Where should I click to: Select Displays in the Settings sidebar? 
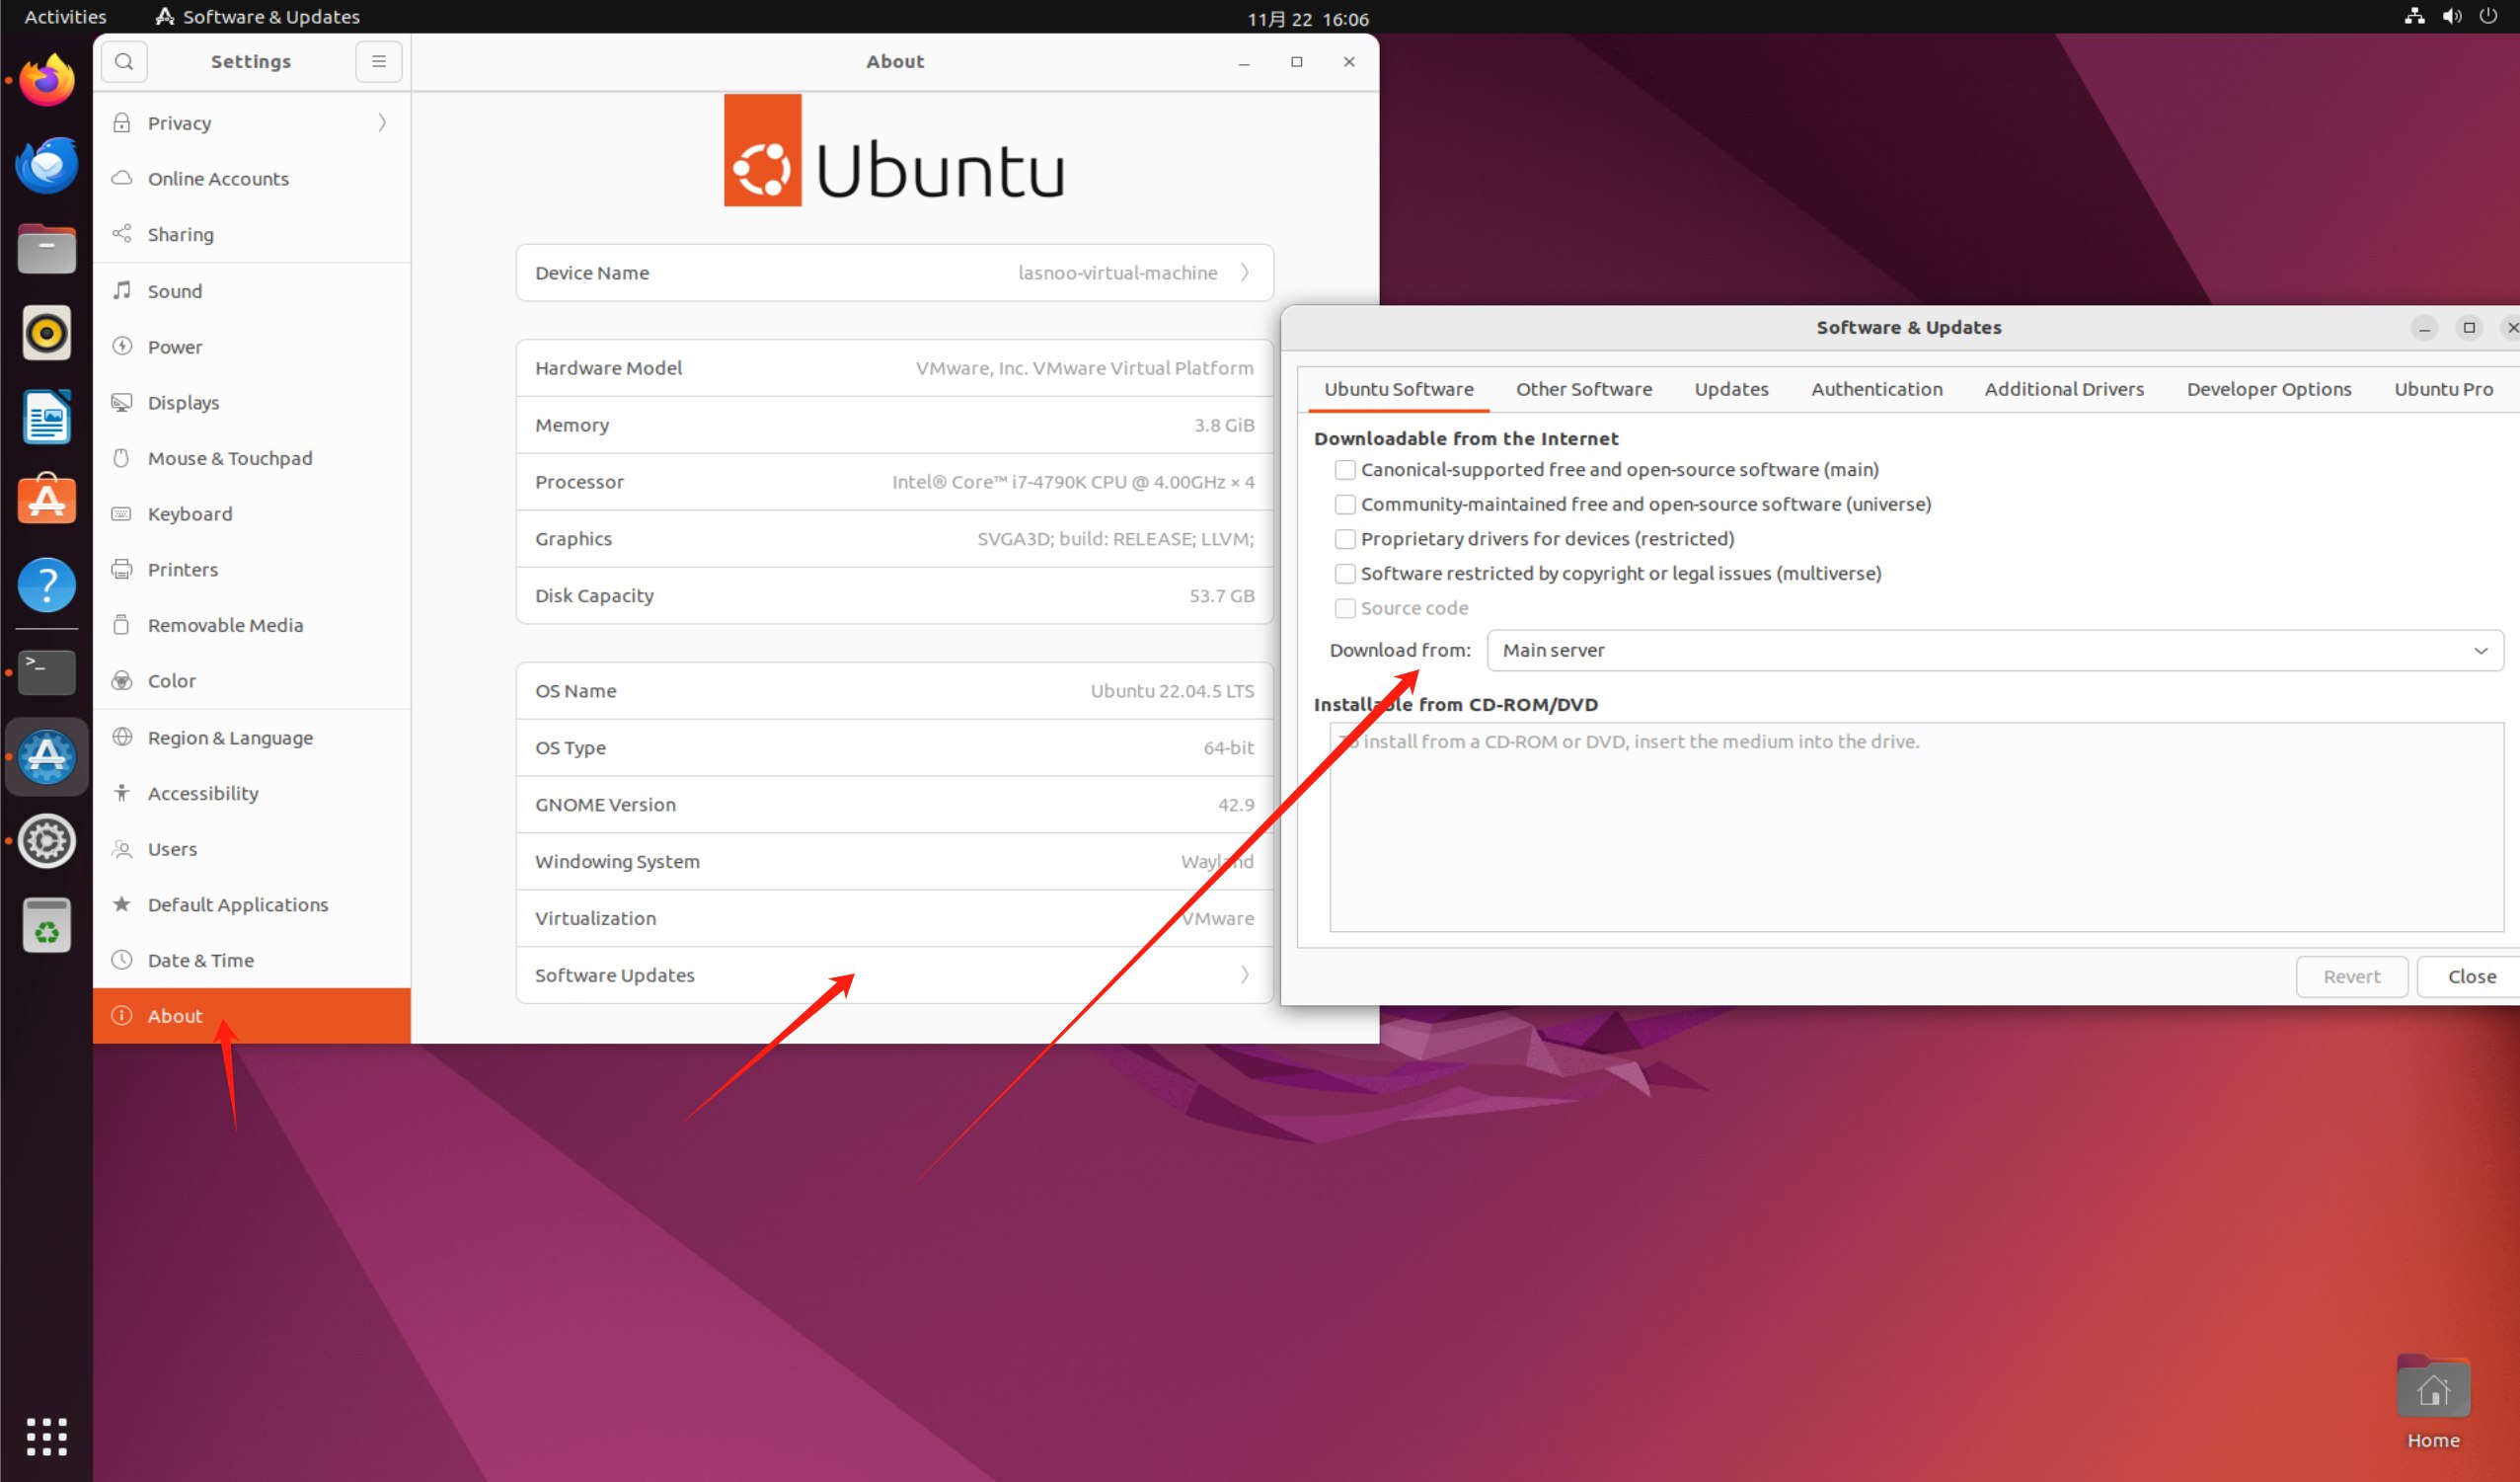click(x=183, y=402)
